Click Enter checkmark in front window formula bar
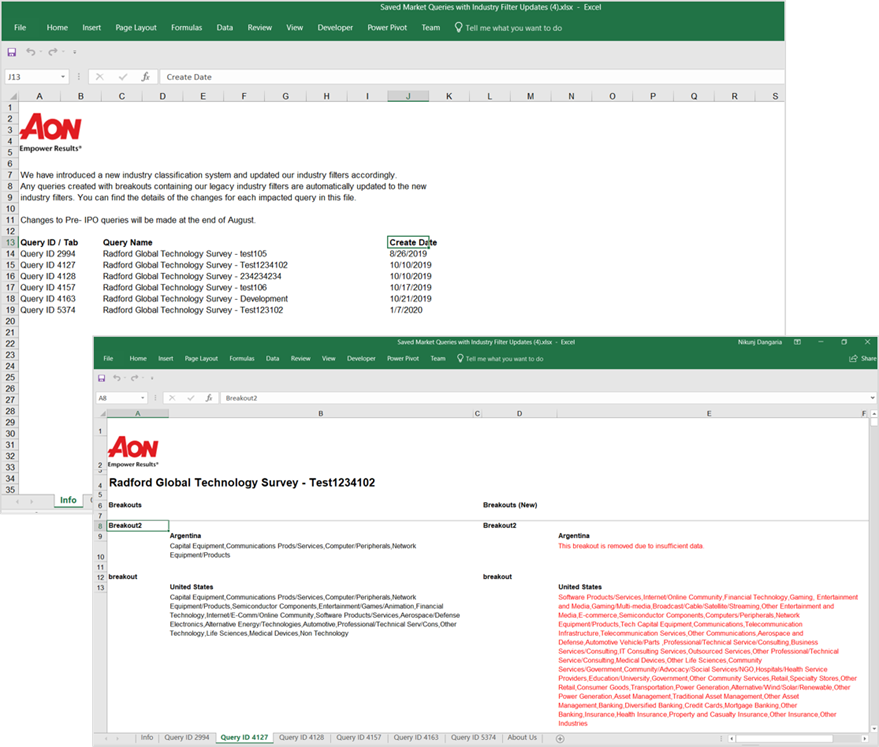 (x=191, y=398)
